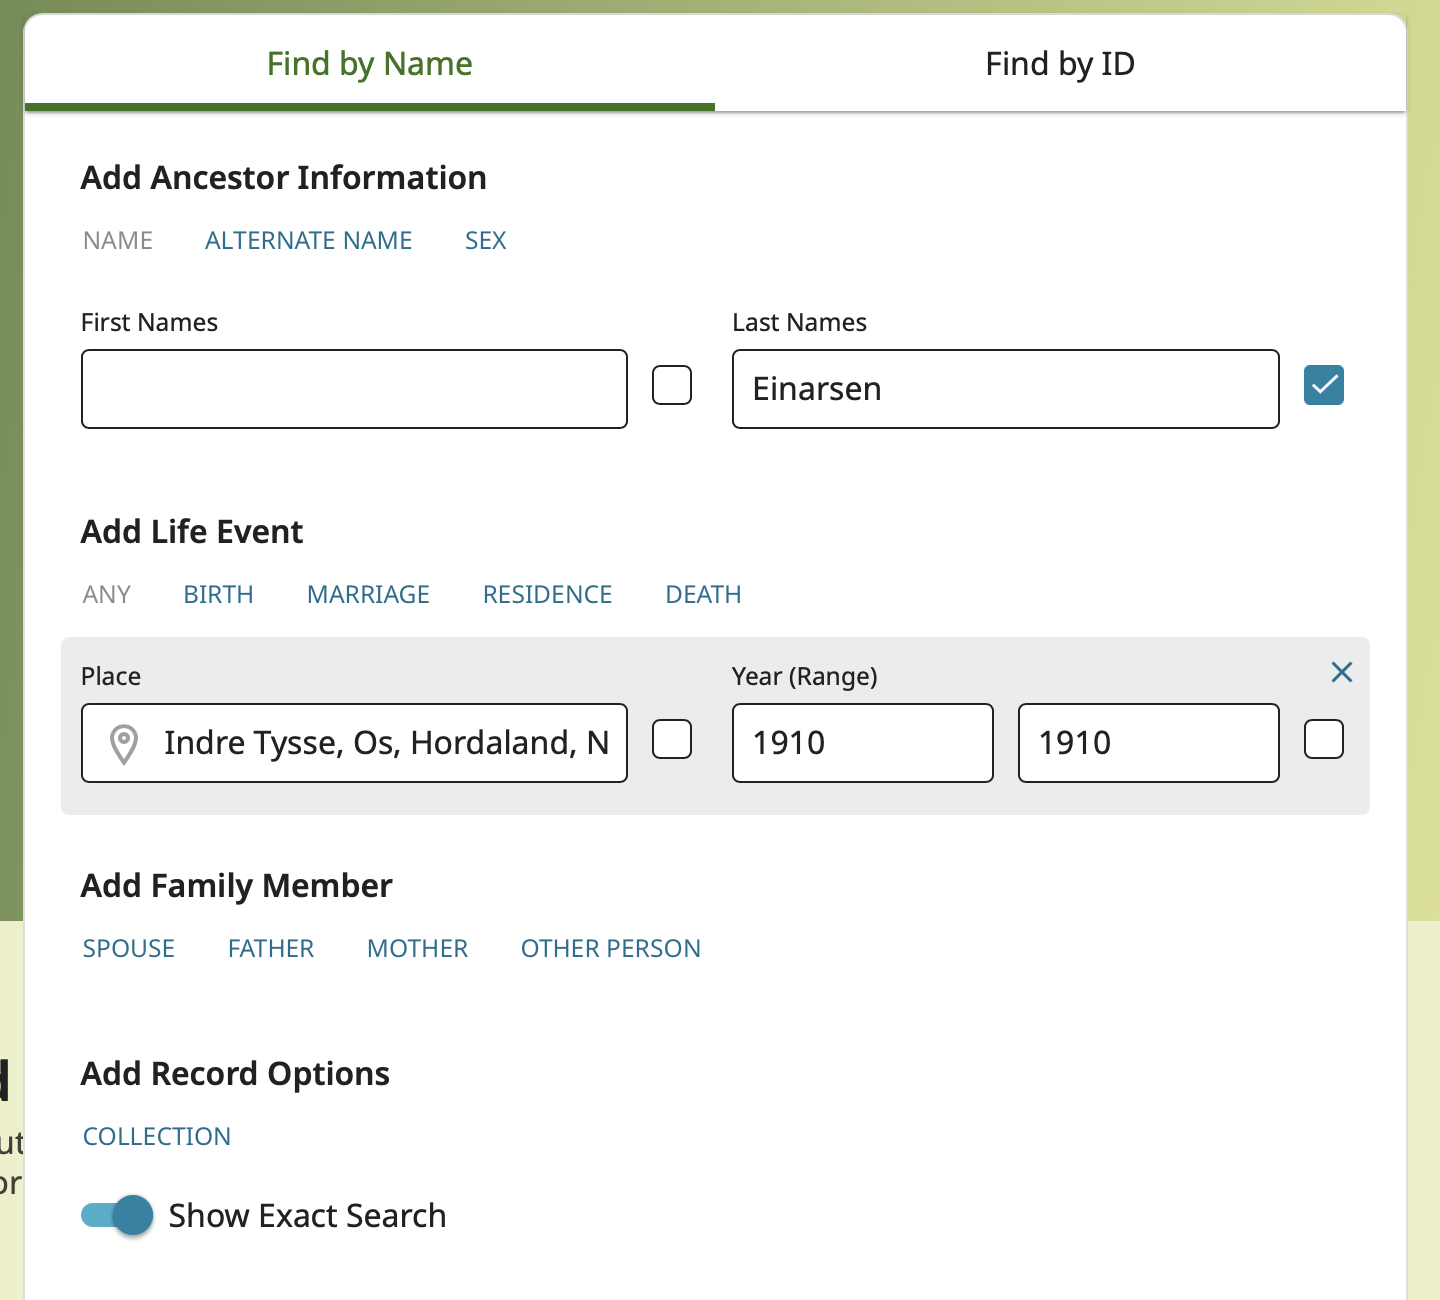Add a MARRIAGE life event
The height and width of the screenshot is (1300, 1440).
(368, 594)
